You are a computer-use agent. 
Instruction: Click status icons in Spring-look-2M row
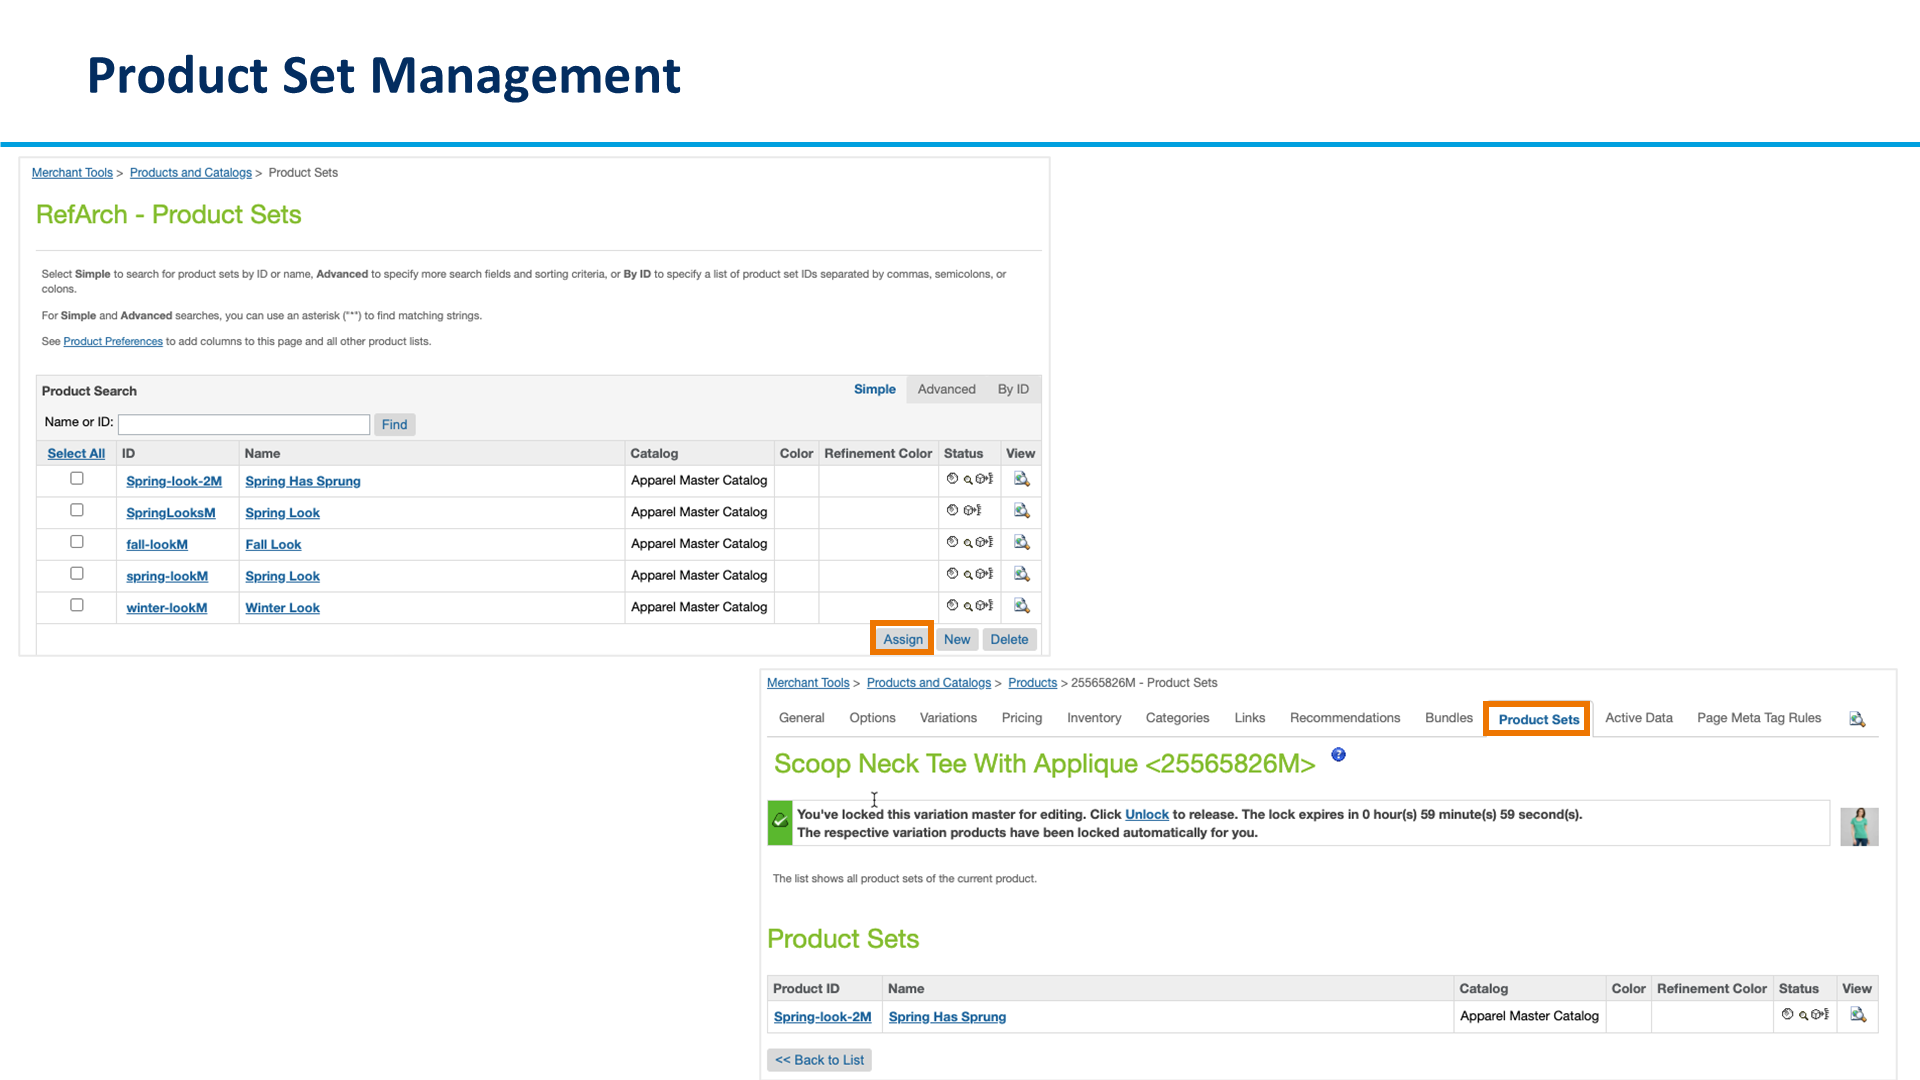970,480
